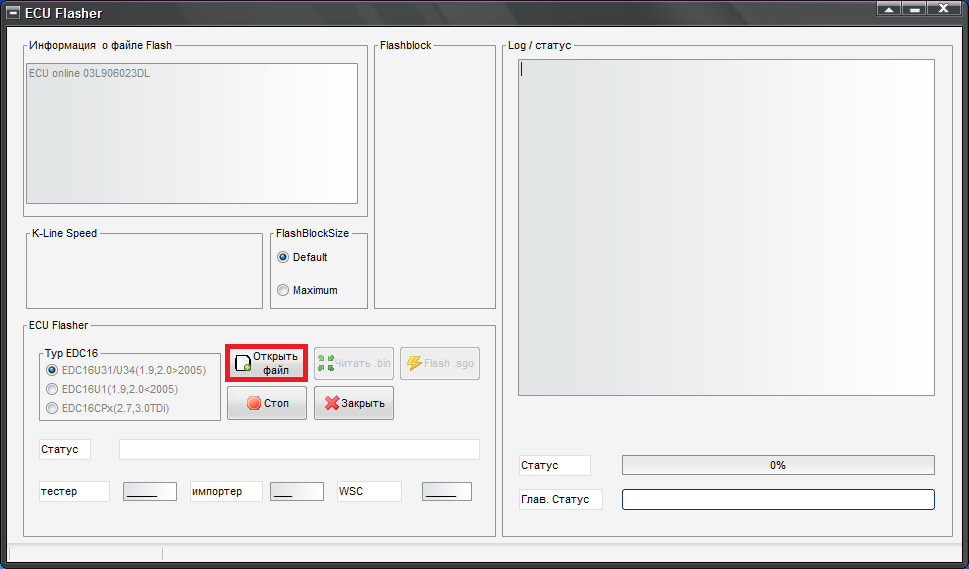This screenshot has width=969, height=569.
Task: Open the window system menu icon
Action: (x=12, y=13)
